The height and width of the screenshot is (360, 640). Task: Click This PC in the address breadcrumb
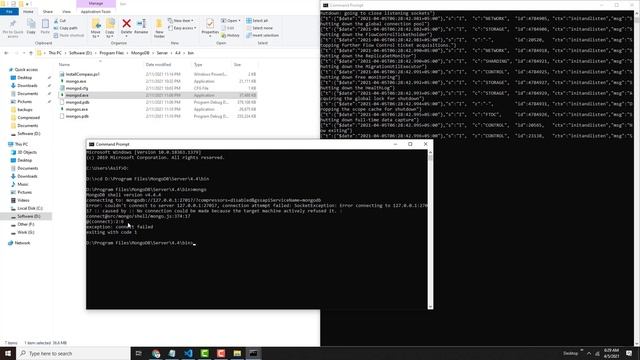click(x=55, y=53)
